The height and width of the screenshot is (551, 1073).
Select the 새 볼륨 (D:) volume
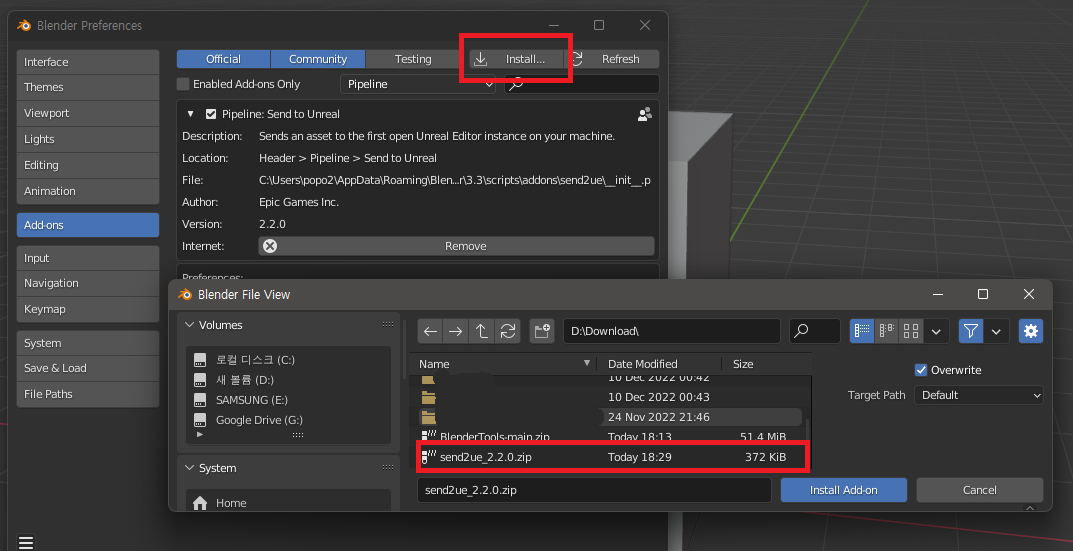[x=244, y=380]
